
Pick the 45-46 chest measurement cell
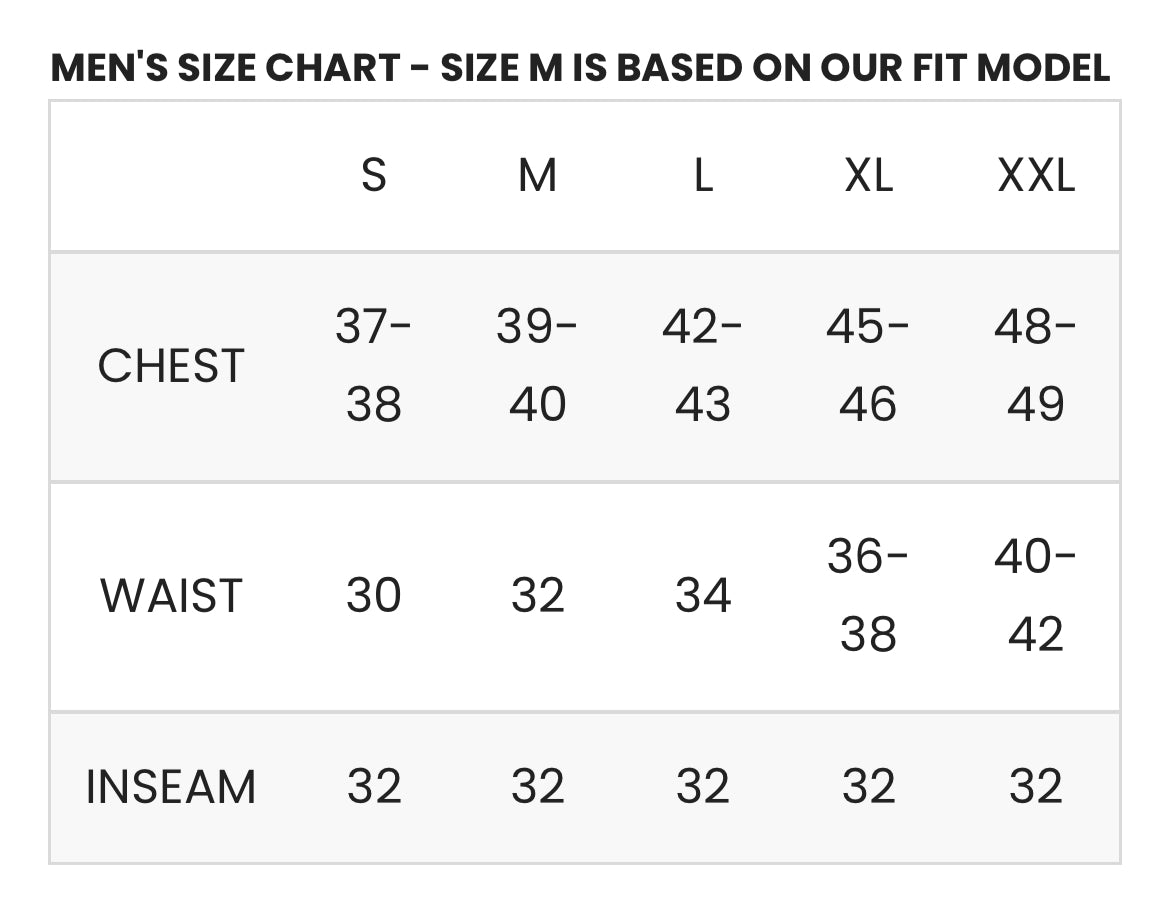click(868, 366)
